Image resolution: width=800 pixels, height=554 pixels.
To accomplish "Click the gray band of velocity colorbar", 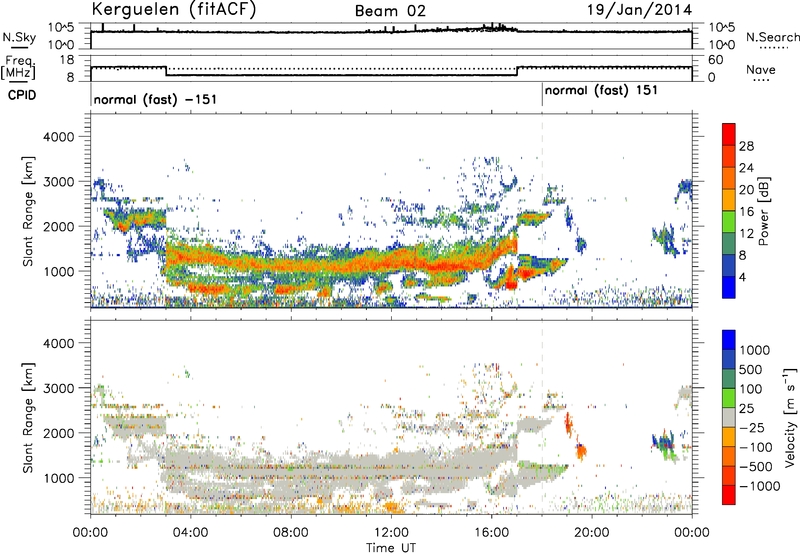I will coord(729,418).
